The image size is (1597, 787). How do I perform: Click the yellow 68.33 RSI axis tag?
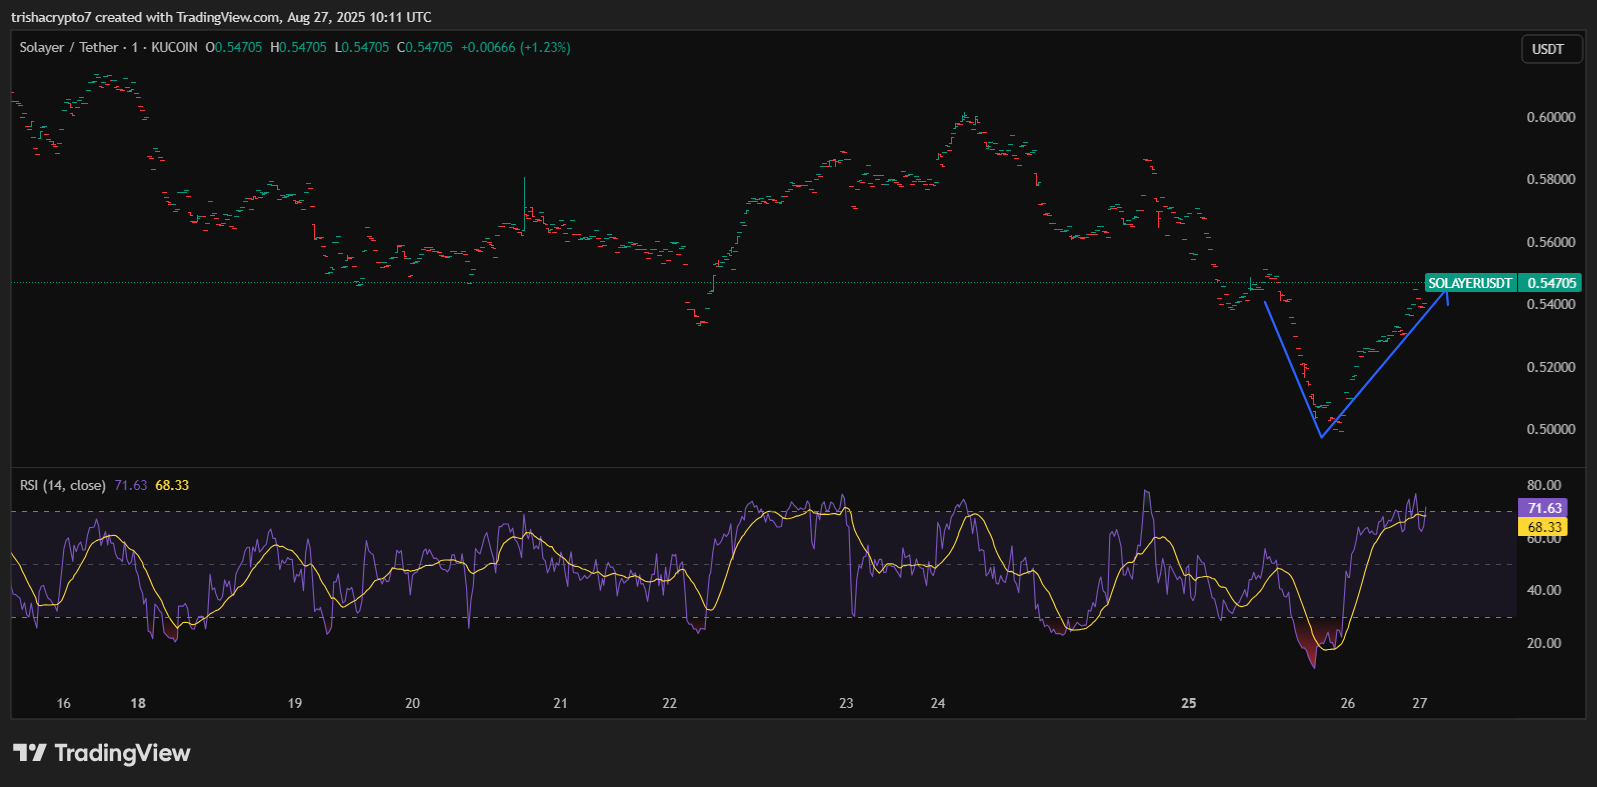pyautogui.click(x=1544, y=527)
